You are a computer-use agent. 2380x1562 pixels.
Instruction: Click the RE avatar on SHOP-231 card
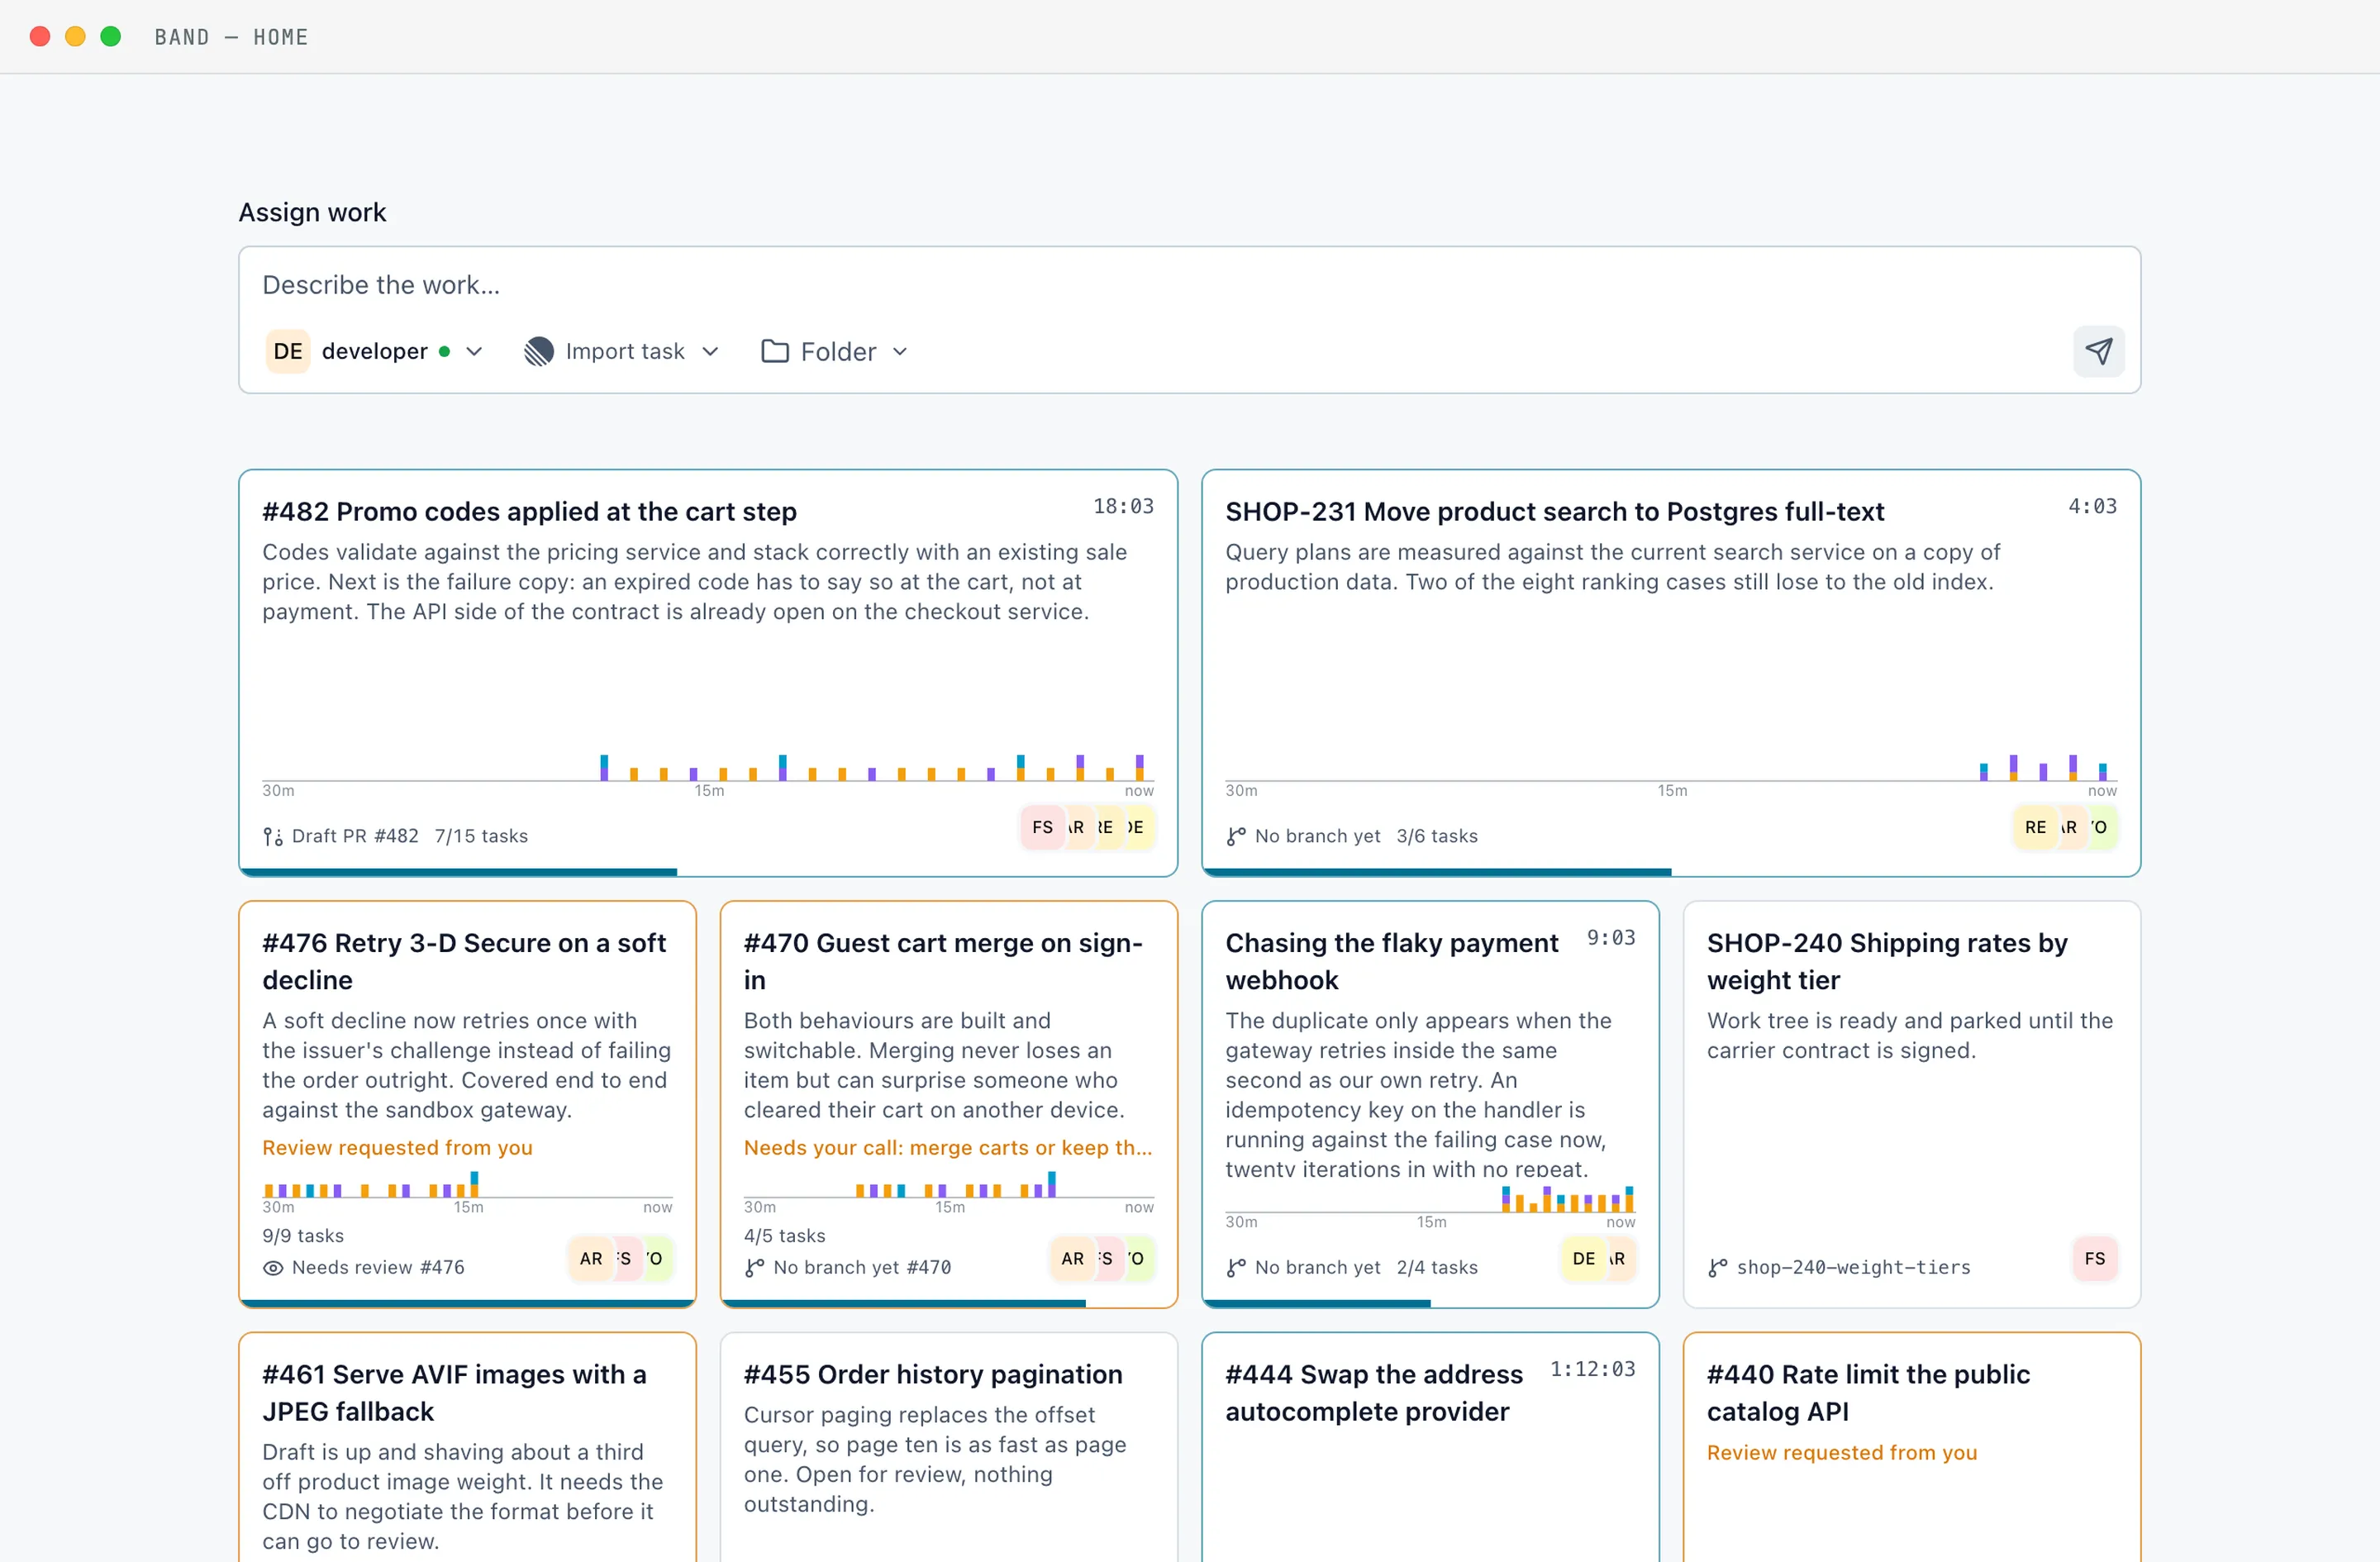[x=2034, y=827]
